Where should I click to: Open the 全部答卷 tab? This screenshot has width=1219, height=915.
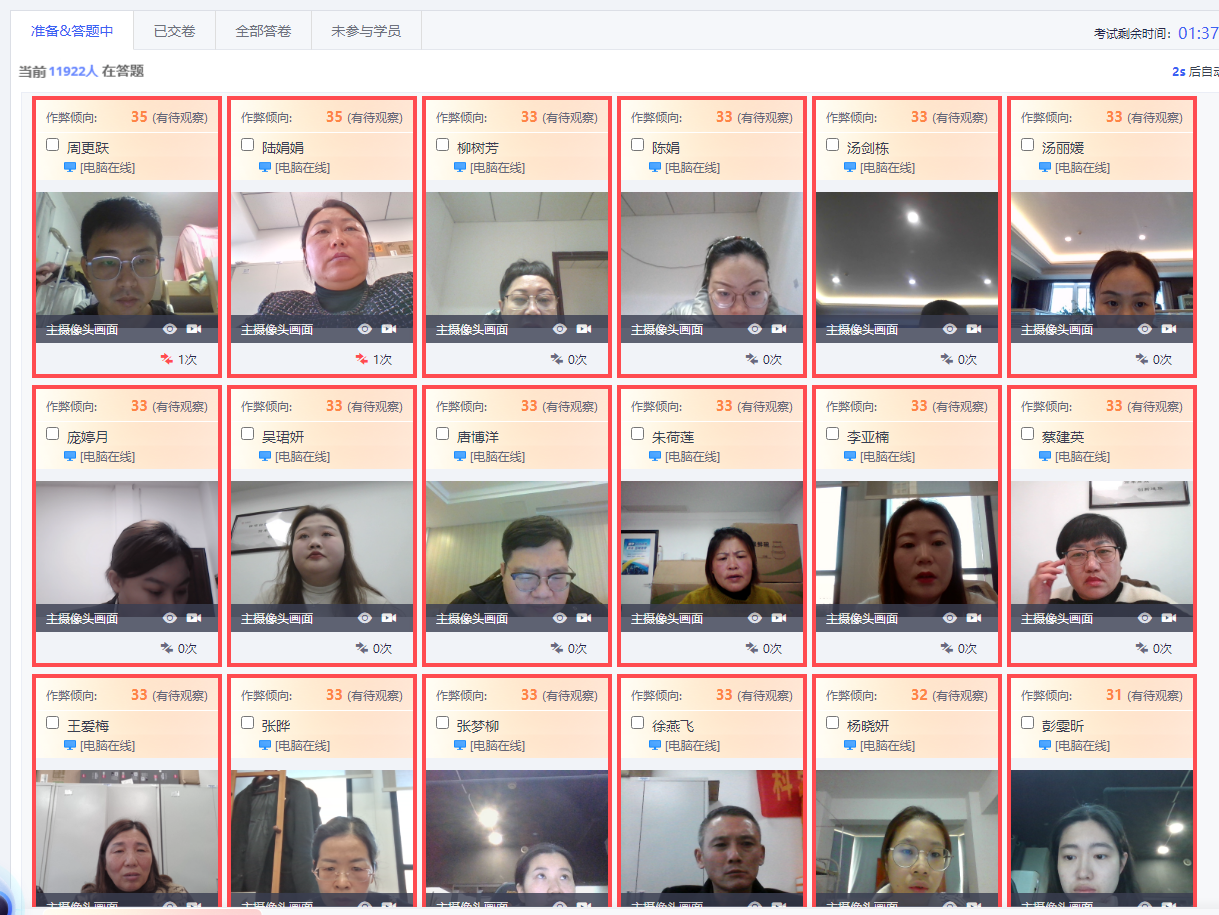263,31
